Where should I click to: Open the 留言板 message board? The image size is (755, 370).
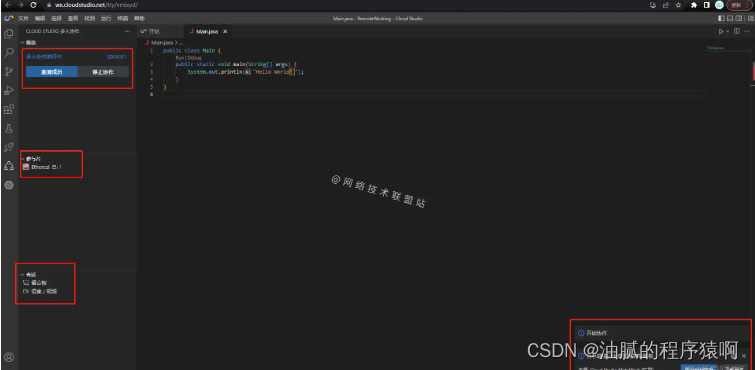39,283
